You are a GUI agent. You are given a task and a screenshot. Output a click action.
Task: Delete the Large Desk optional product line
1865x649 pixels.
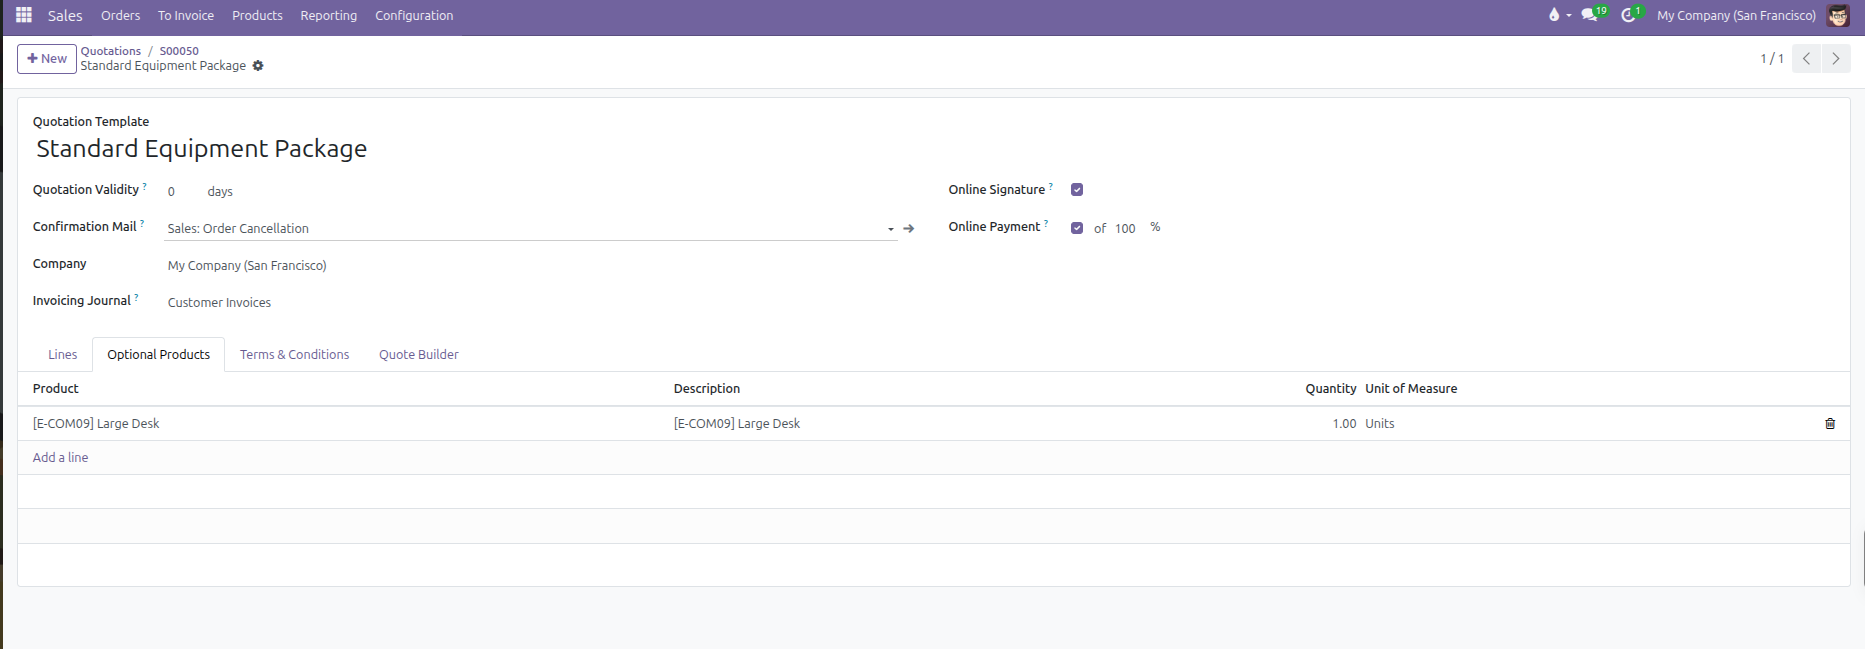click(x=1830, y=424)
